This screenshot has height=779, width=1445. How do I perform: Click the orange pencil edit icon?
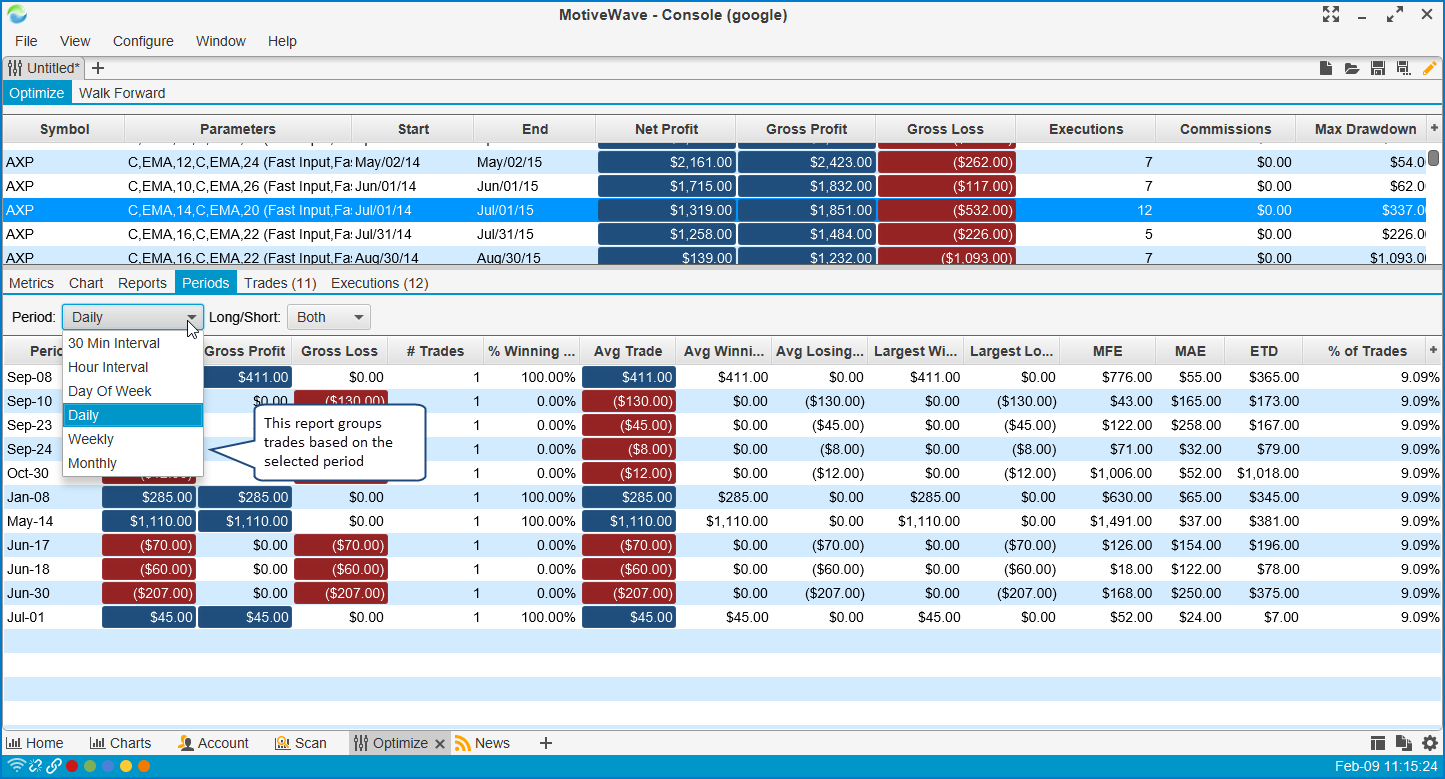coord(1430,68)
